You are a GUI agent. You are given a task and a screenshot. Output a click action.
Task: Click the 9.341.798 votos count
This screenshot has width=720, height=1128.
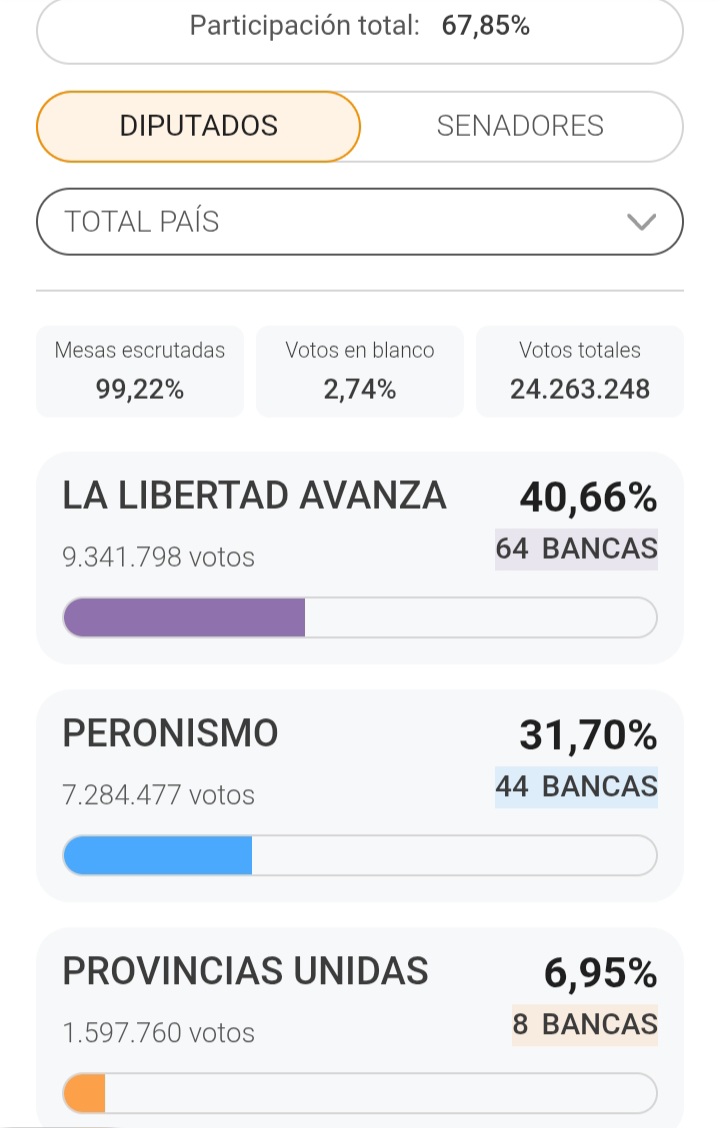pos(158,557)
